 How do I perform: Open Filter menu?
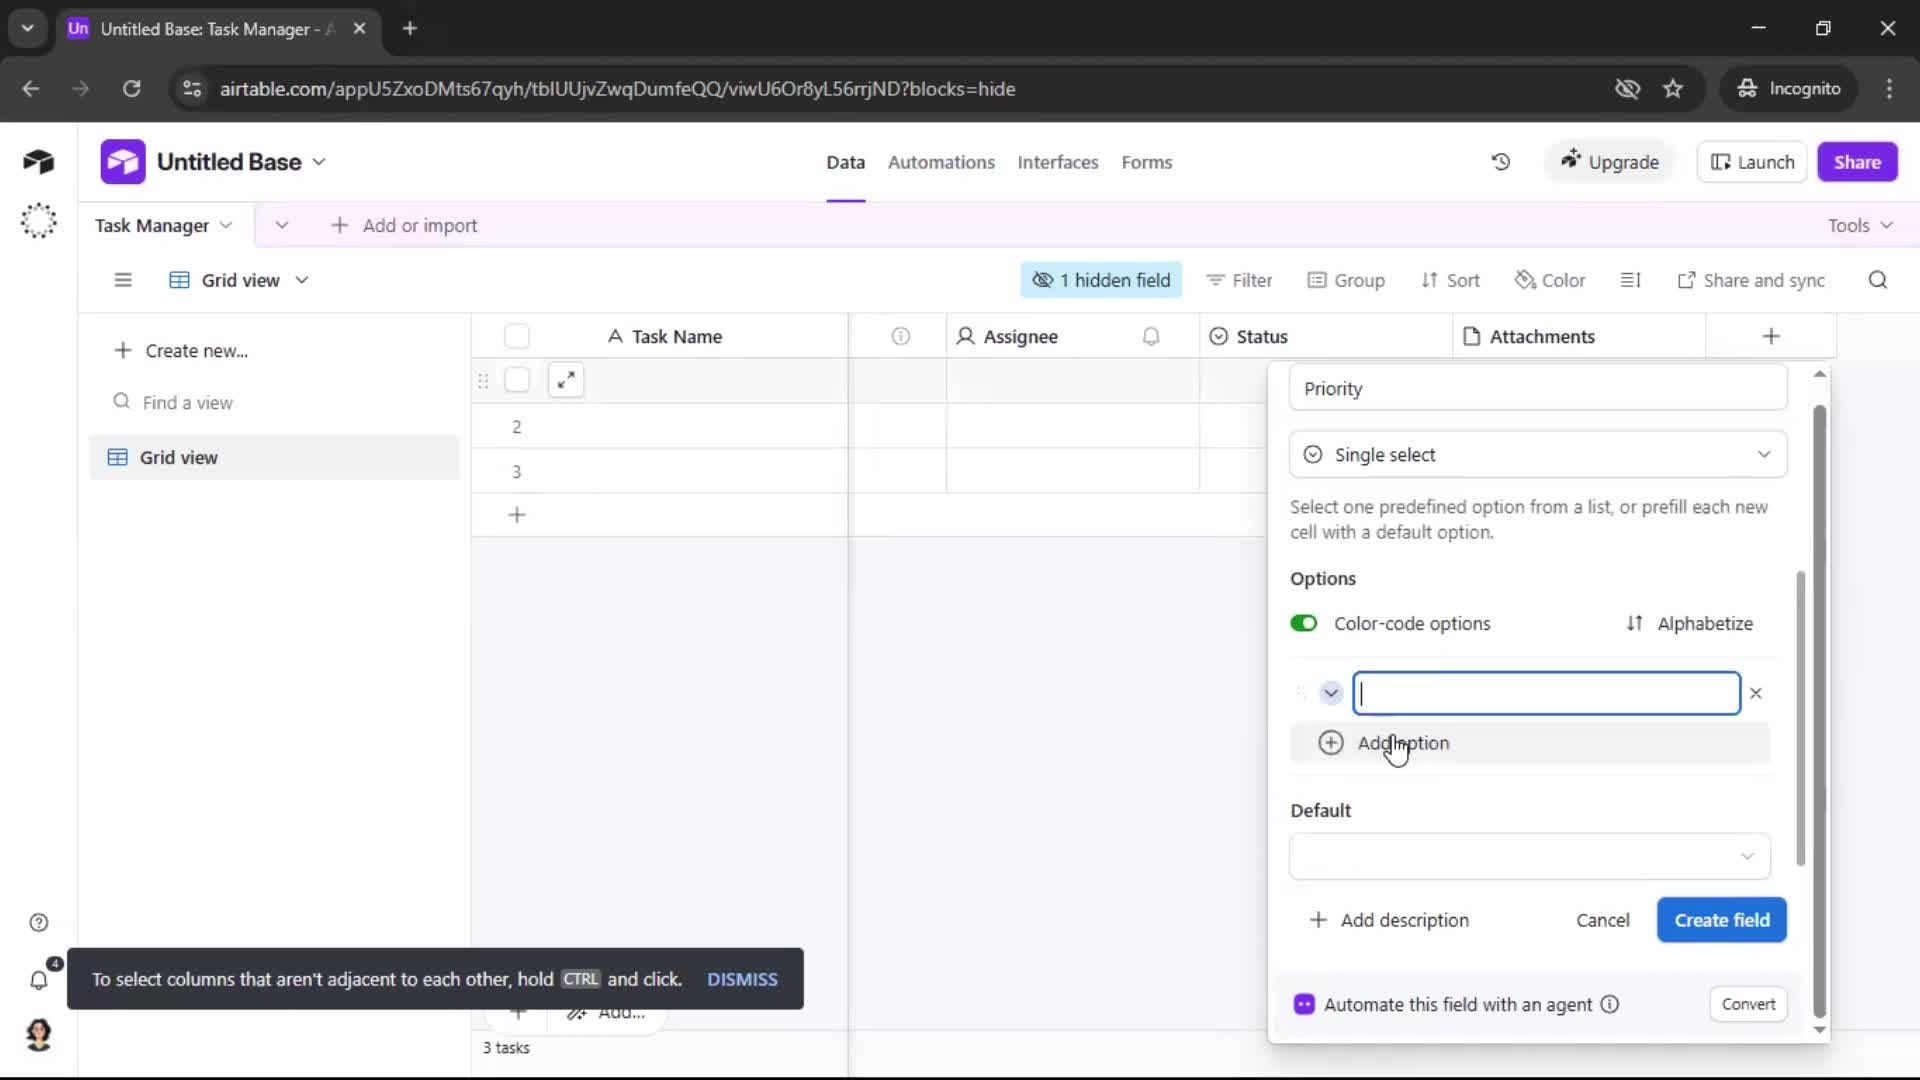coord(1239,280)
